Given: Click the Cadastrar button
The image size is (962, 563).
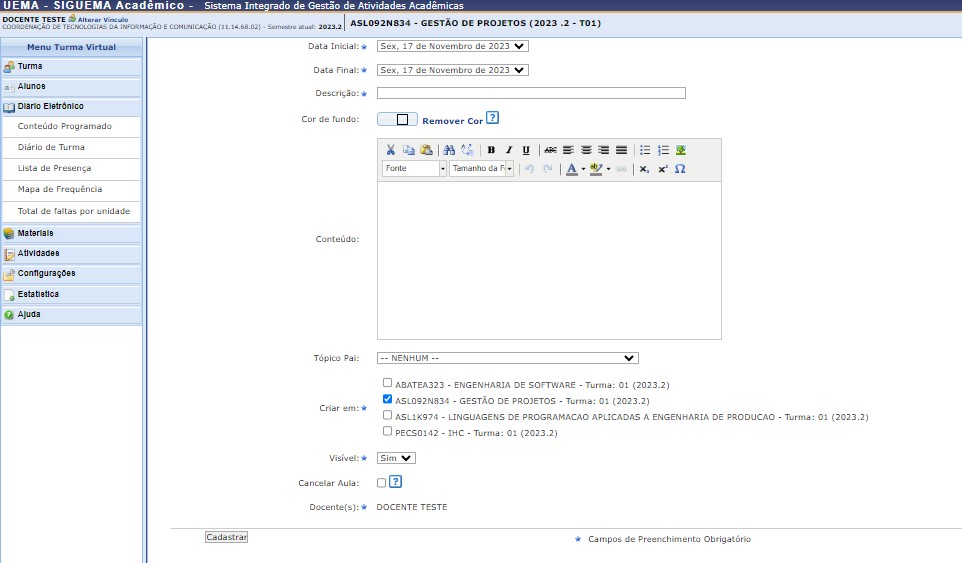Looking at the screenshot, I should [x=226, y=537].
